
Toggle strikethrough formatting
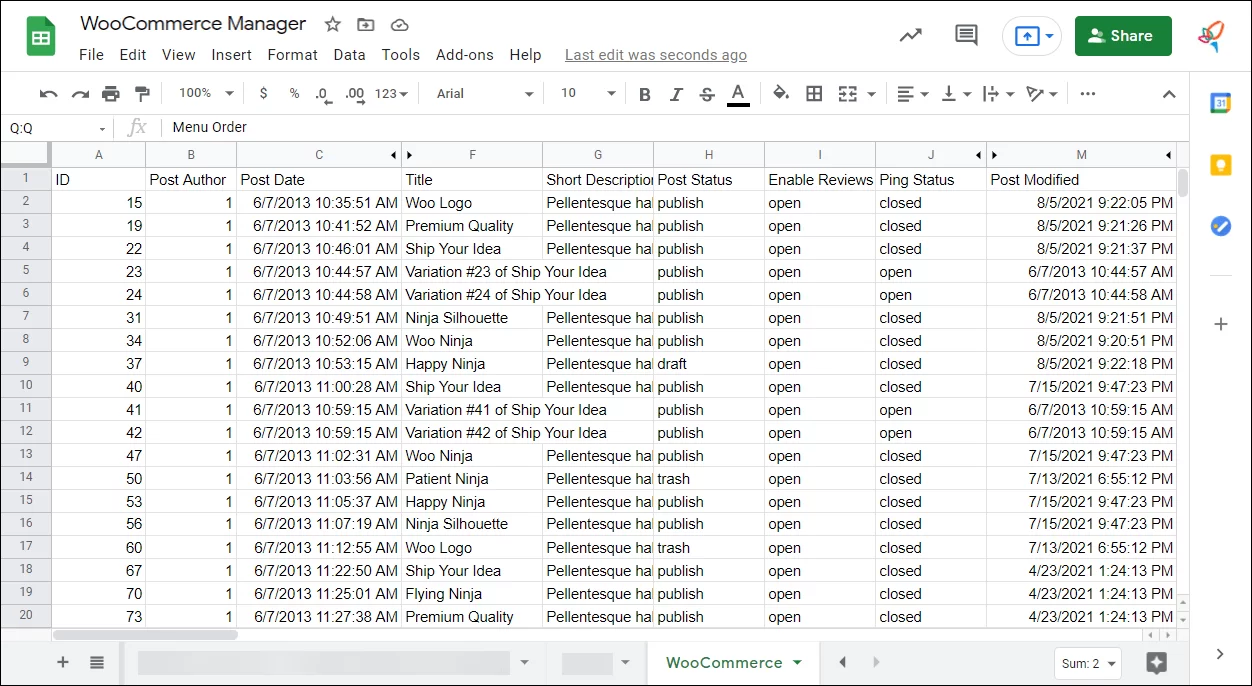tap(708, 93)
